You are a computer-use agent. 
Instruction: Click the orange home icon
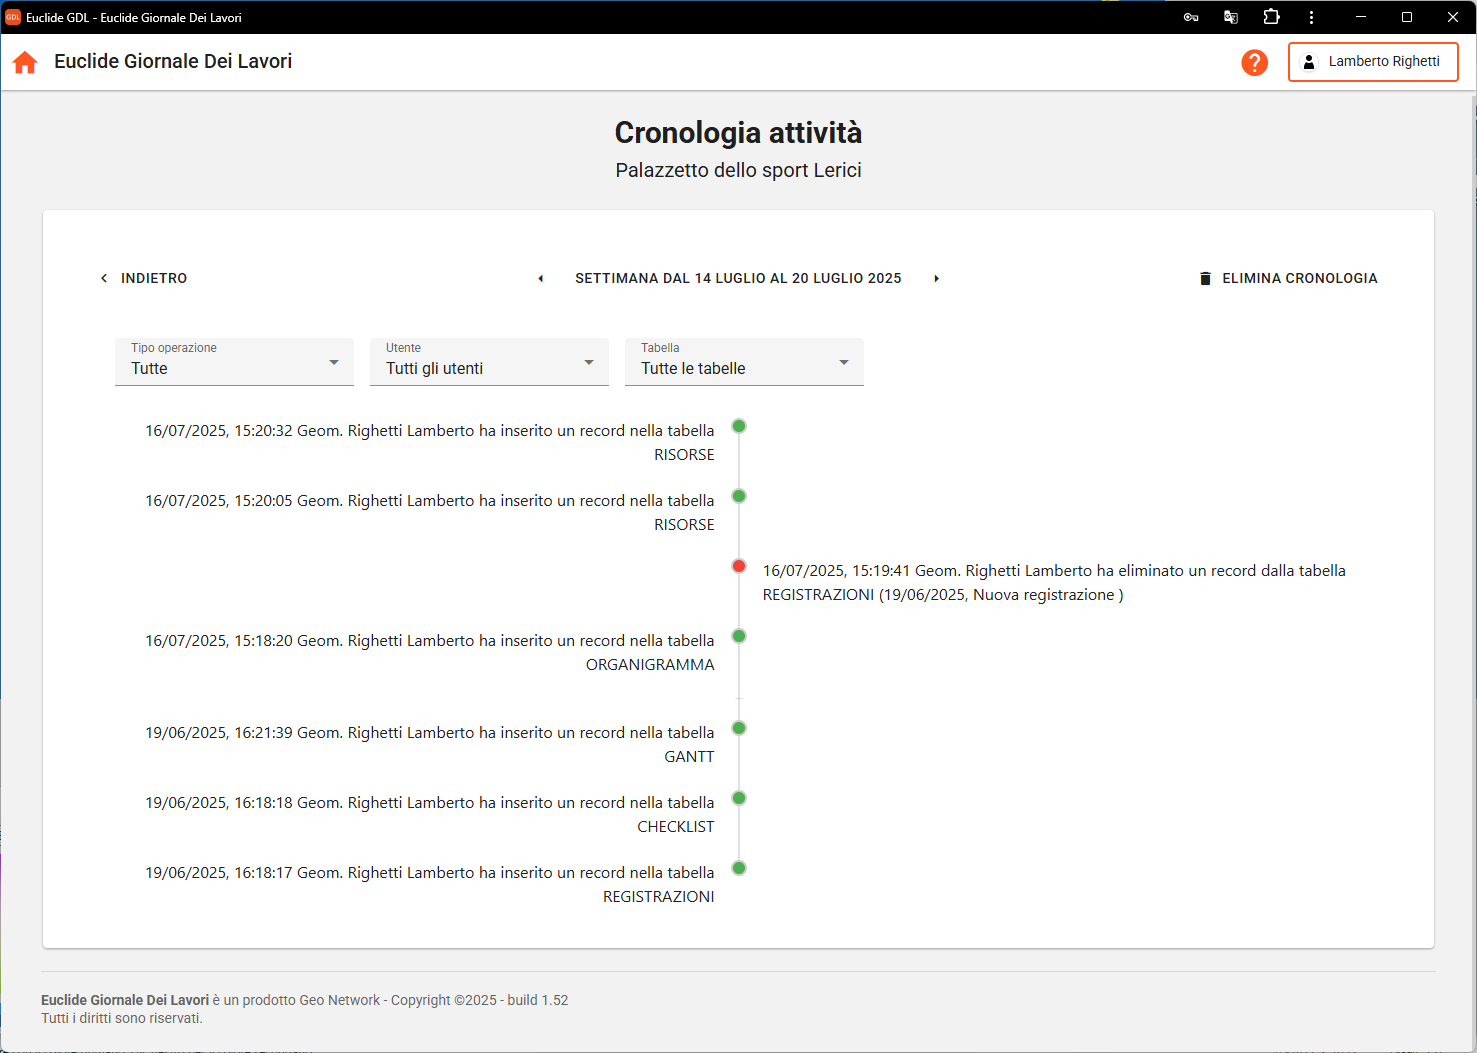point(25,62)
